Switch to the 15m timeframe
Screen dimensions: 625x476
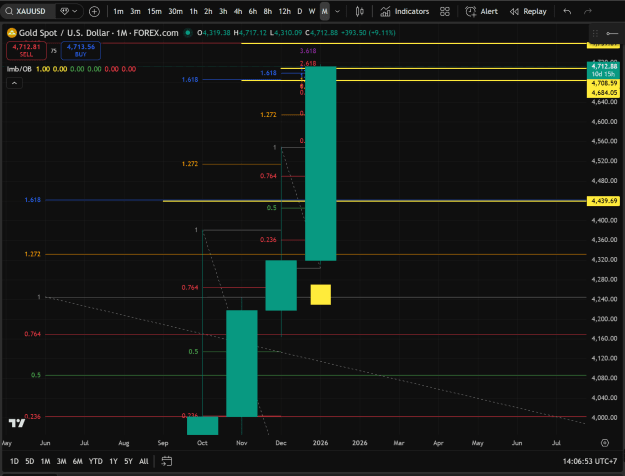[x=154, y=12]
